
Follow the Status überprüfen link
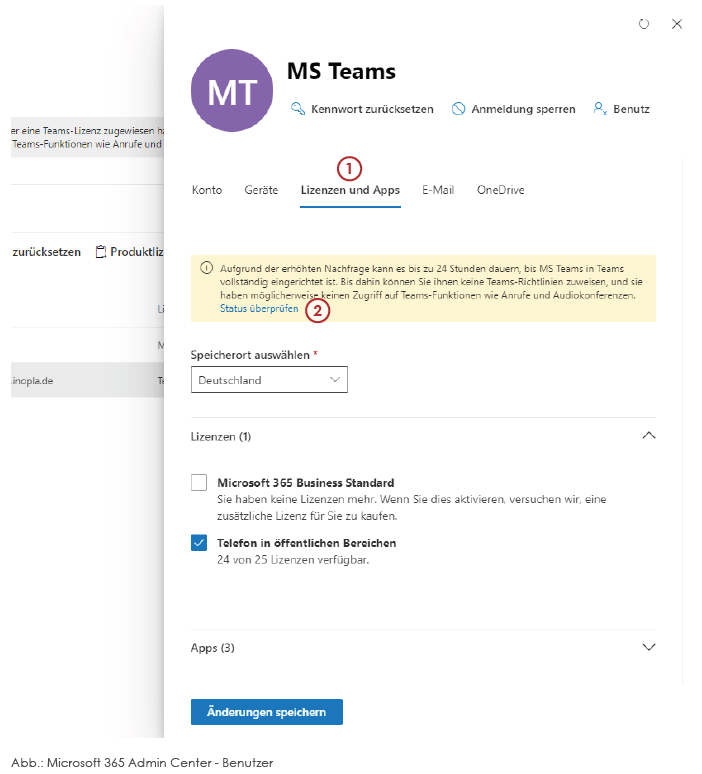point(259,309)
